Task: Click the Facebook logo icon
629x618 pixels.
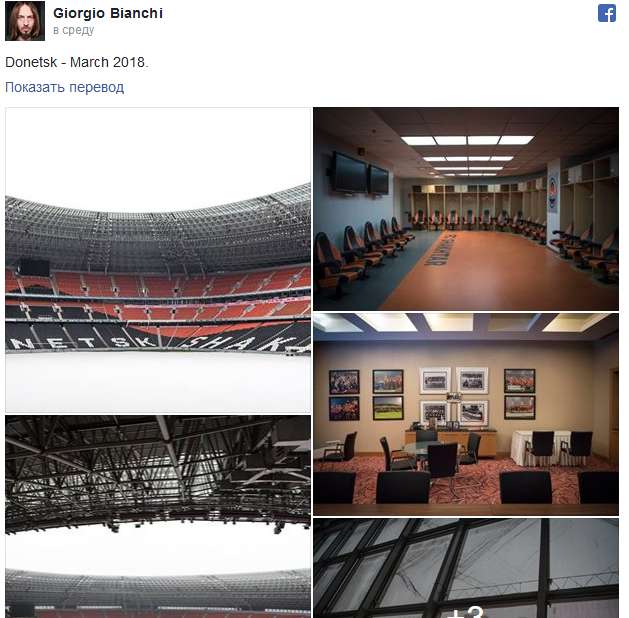Action: pyautogui.click(x=607, y=13)
